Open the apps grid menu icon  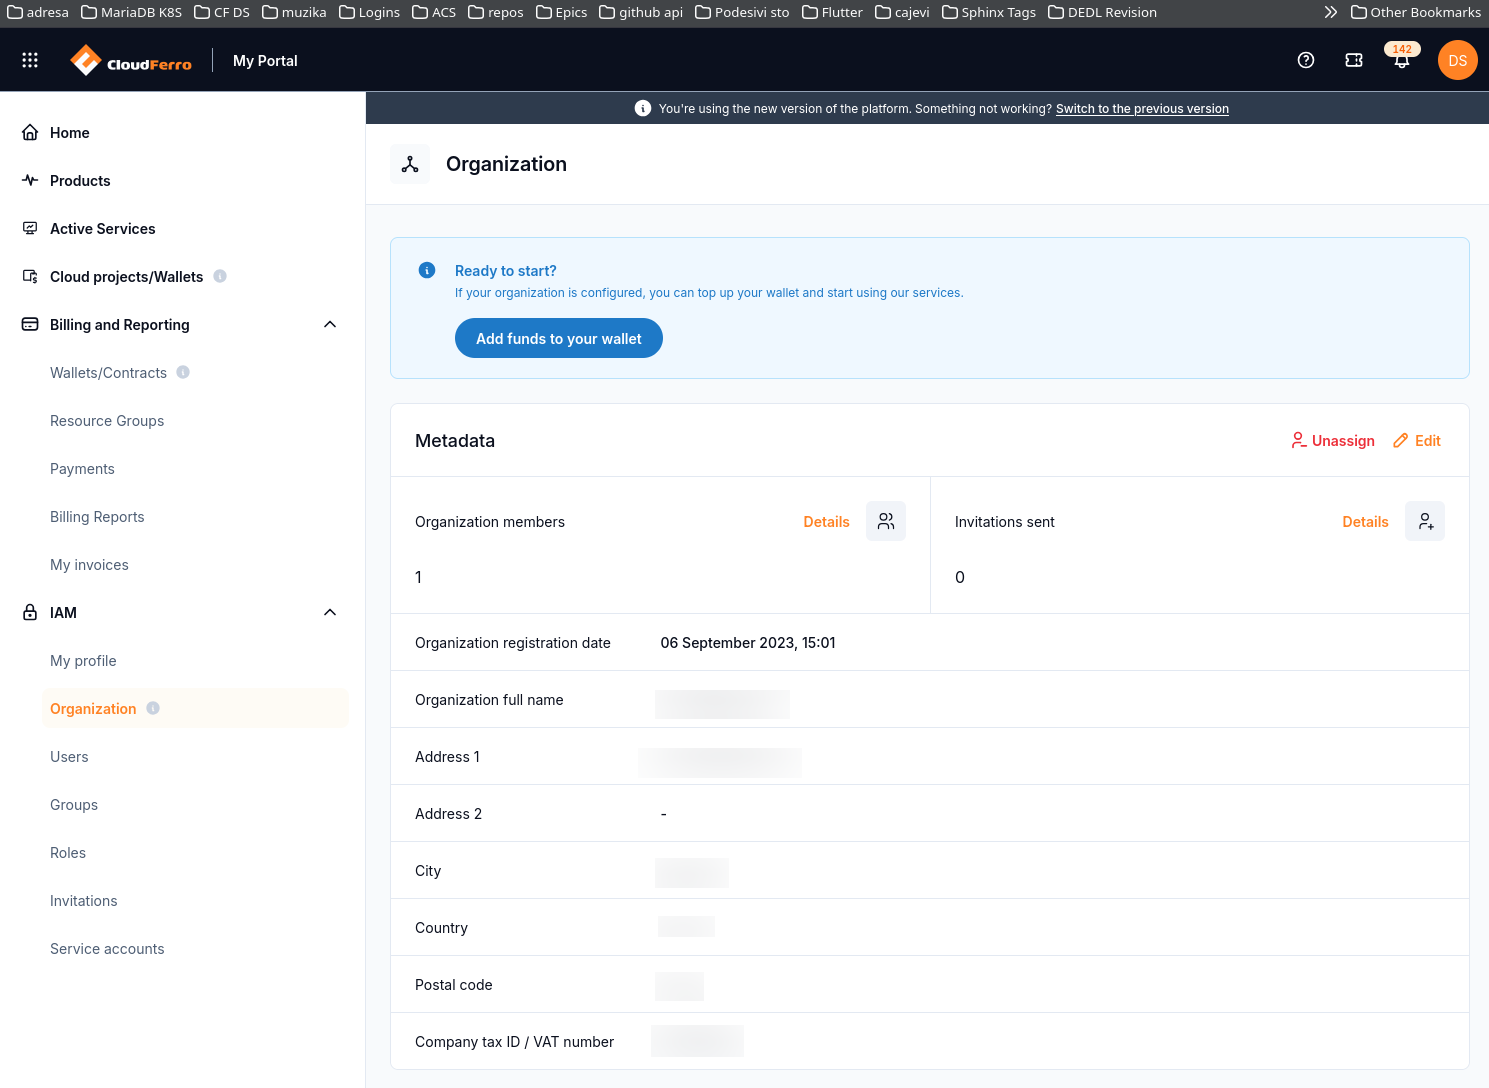coord(30,60)
